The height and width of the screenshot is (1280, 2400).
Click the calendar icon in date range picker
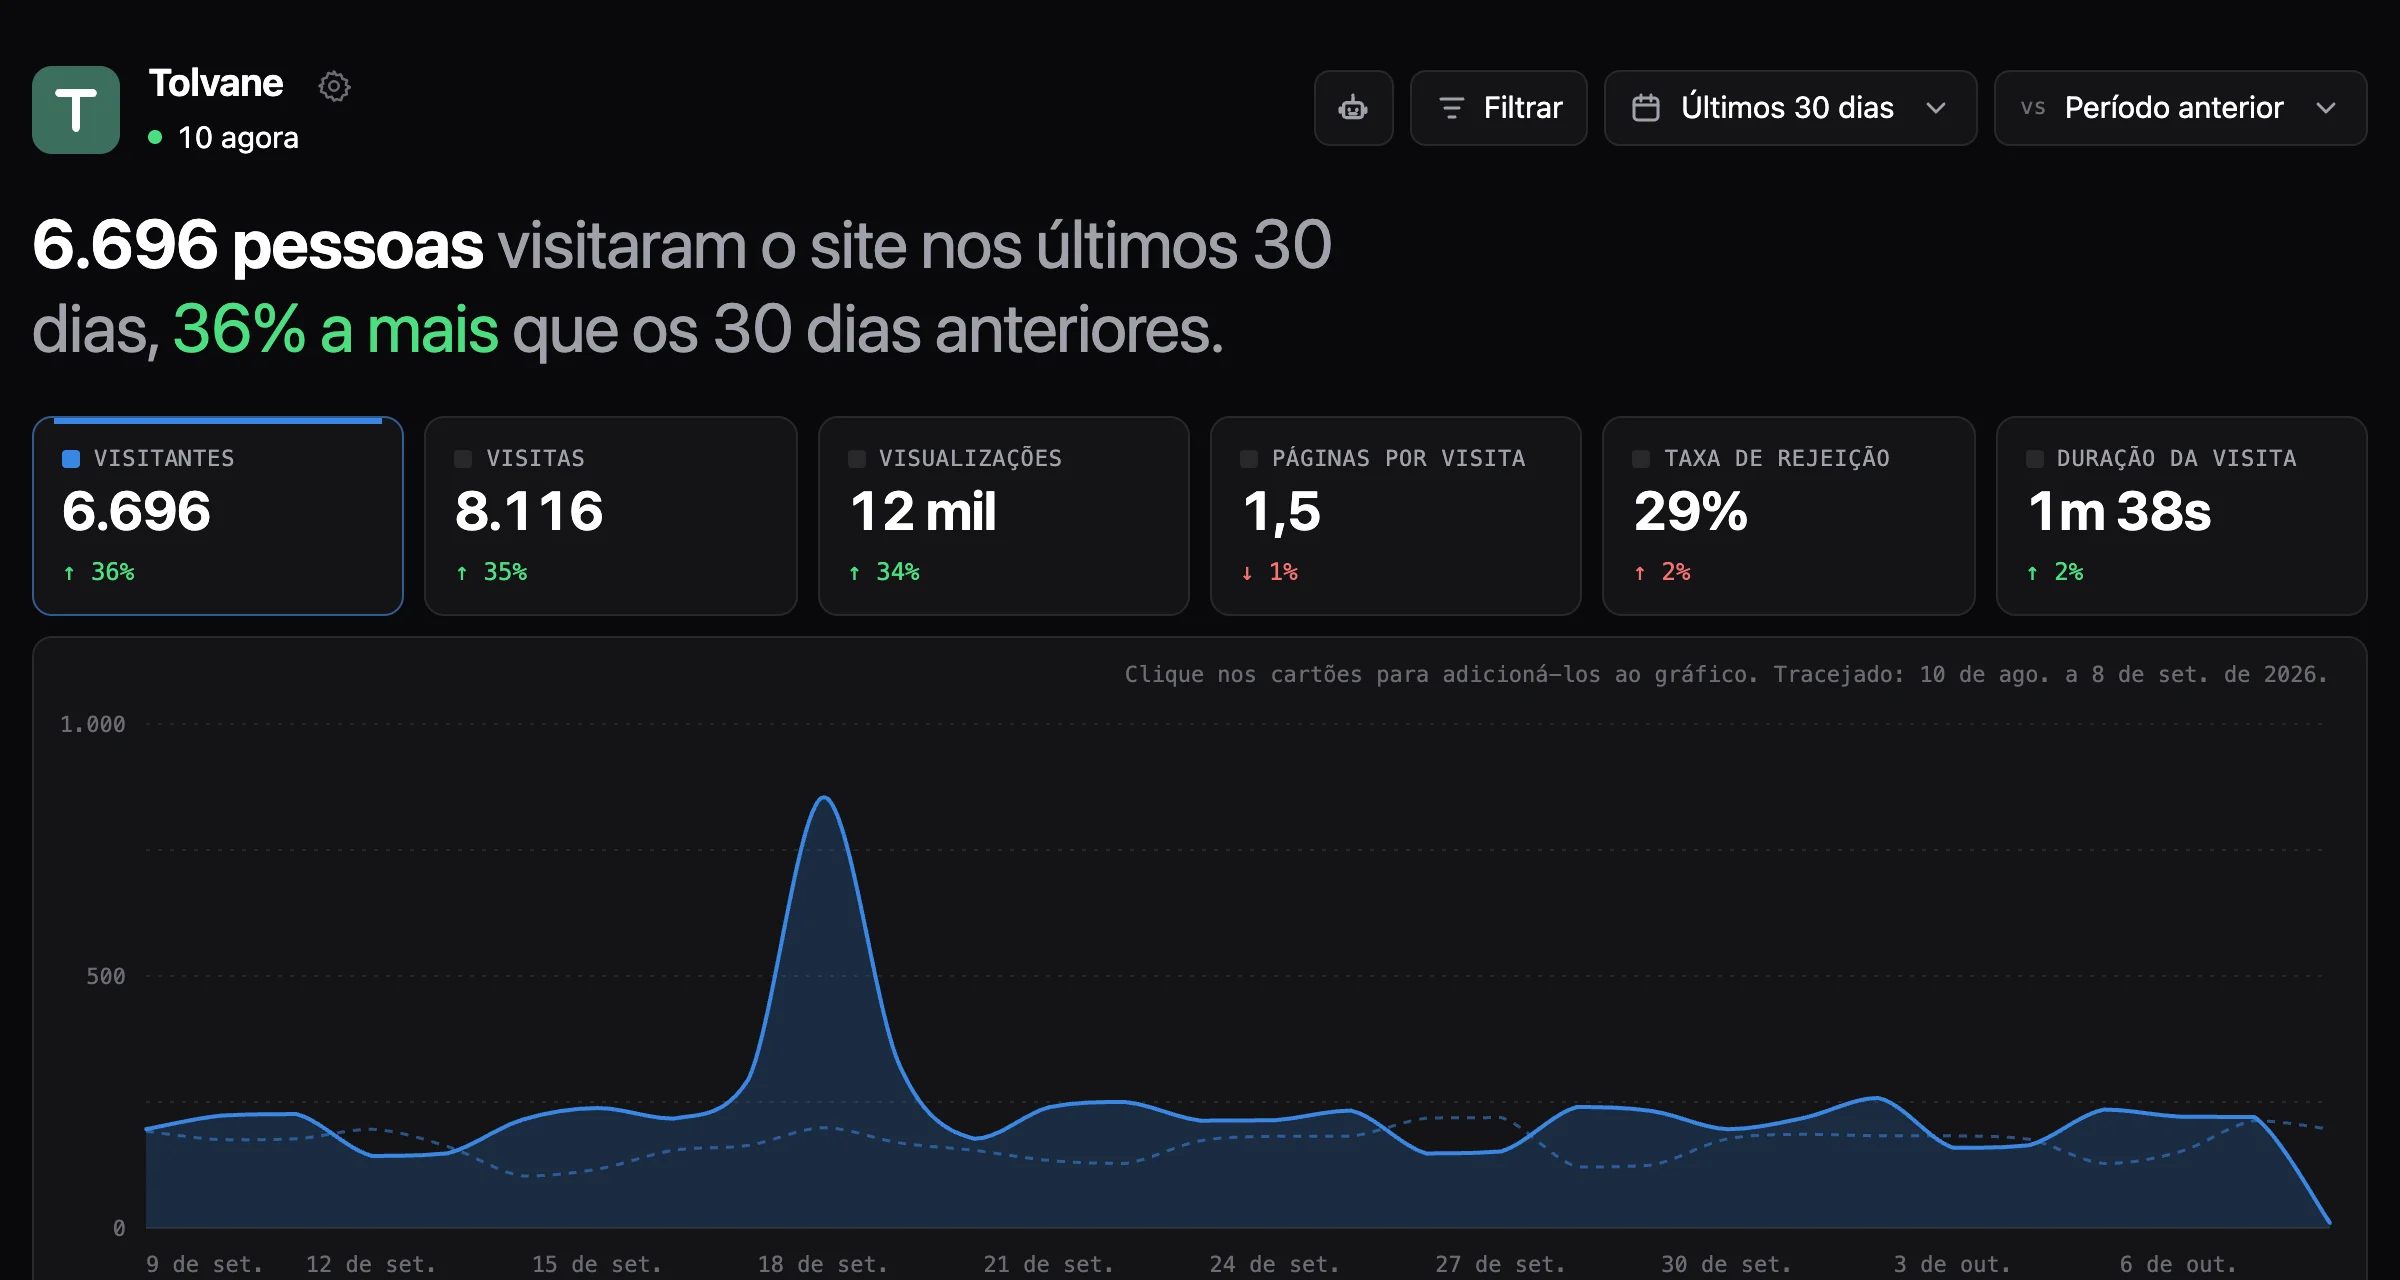1646,108
